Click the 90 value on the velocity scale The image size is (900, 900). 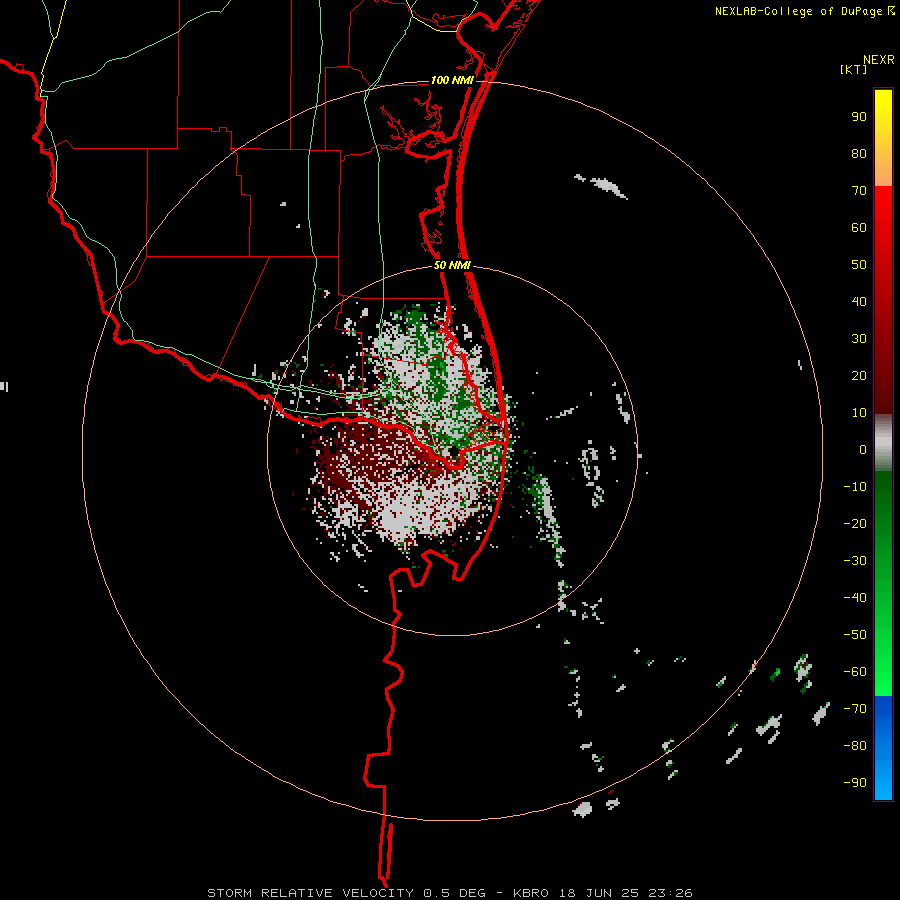[859, 117]
